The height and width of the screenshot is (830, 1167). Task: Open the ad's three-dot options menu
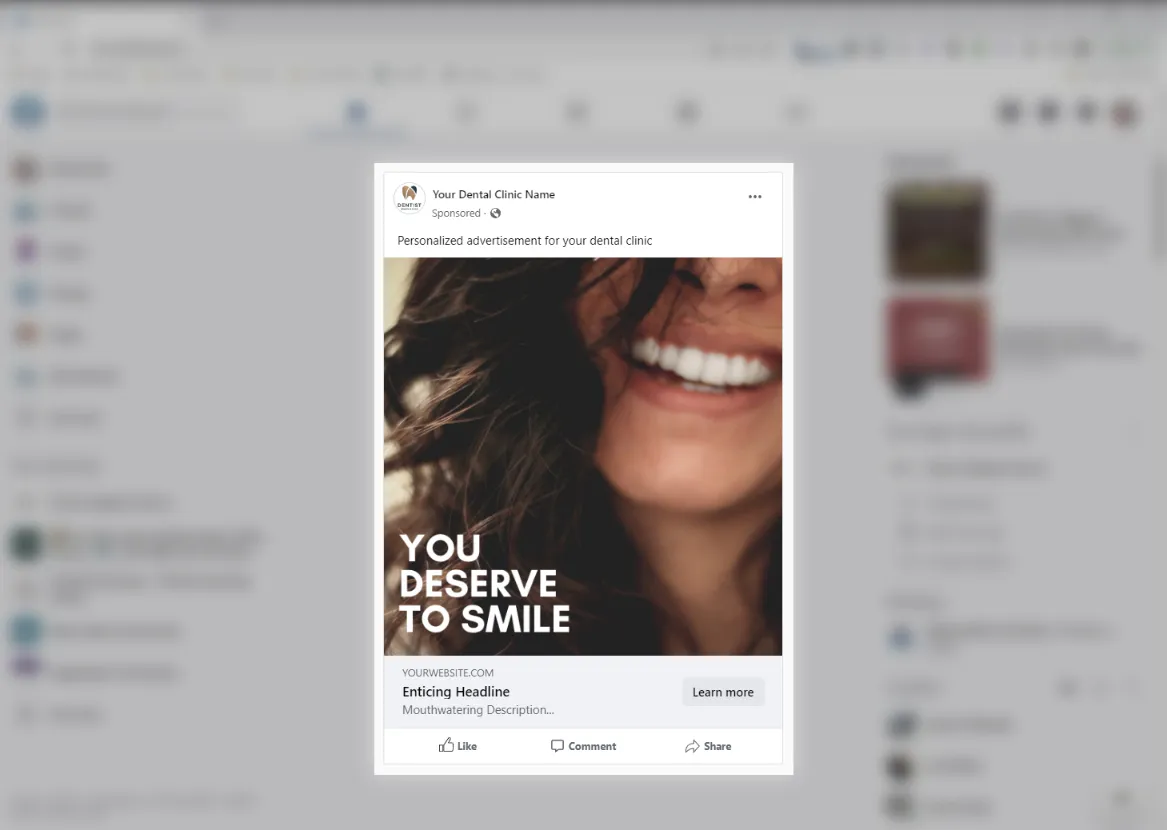click(x=754, y=197)
